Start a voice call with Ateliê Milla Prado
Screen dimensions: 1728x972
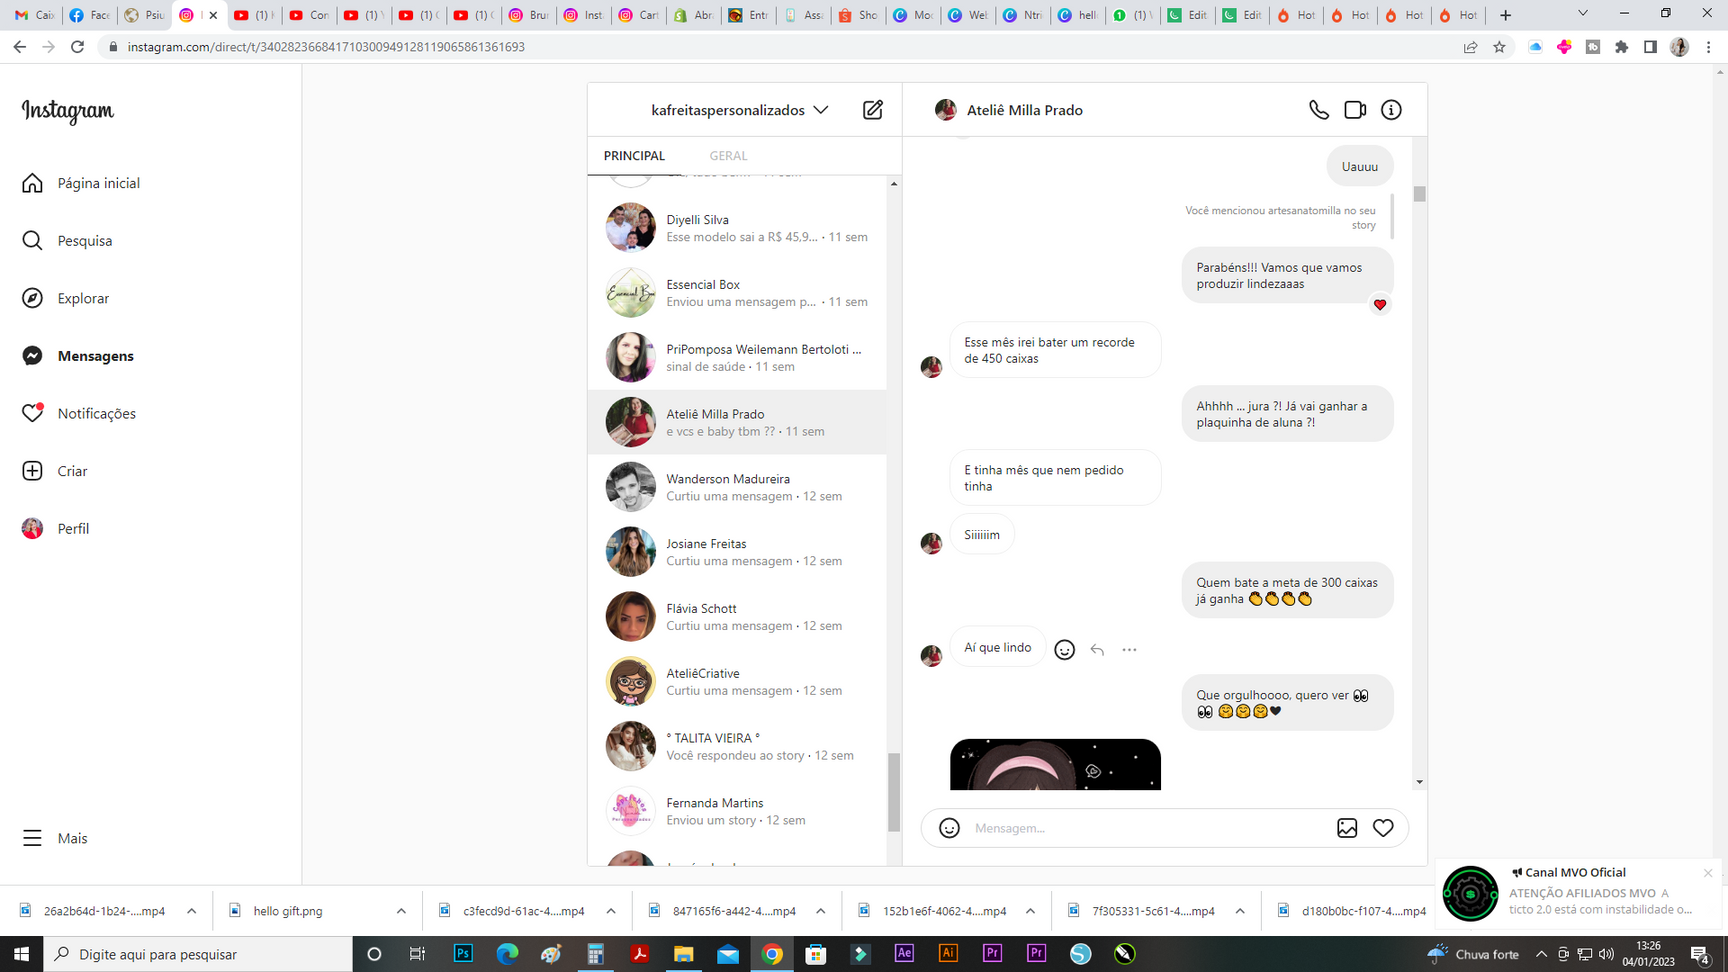tap(1318, 110)
